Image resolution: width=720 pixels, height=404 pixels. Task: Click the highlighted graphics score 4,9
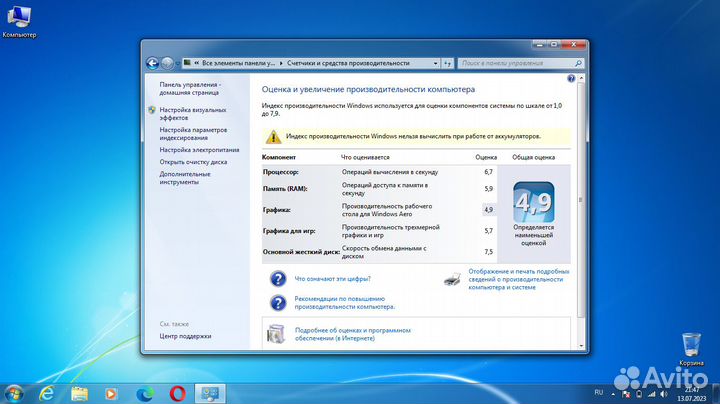pos(488,210)
